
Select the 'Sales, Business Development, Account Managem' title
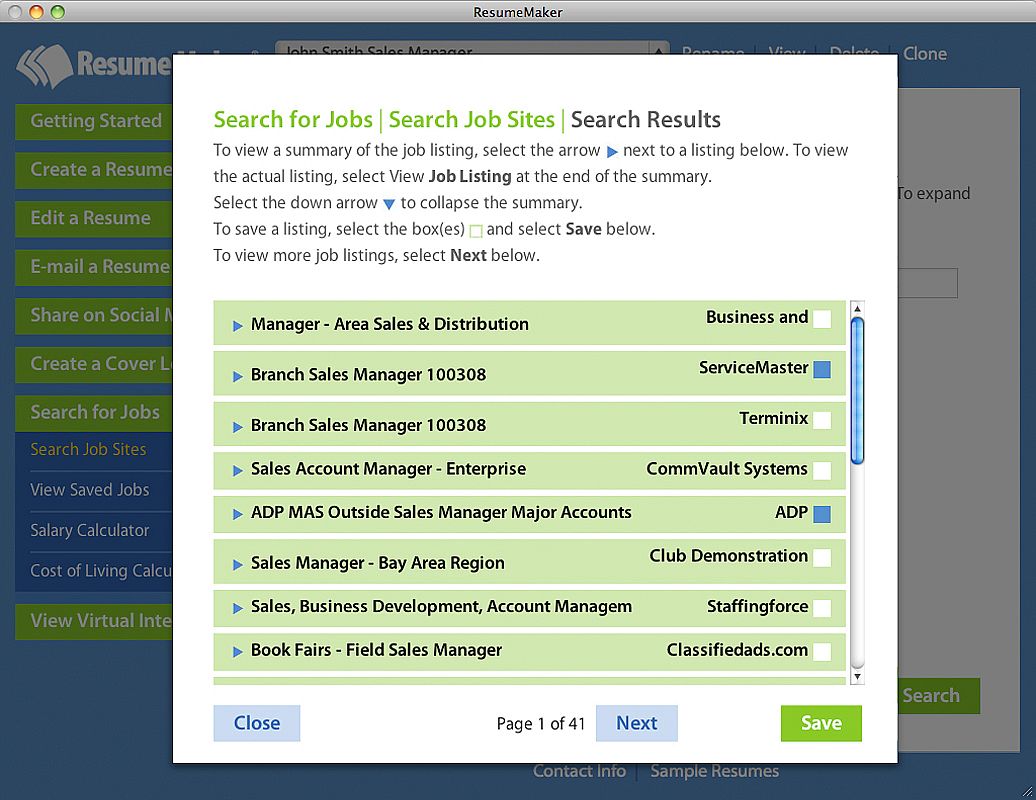pos(441,606)
